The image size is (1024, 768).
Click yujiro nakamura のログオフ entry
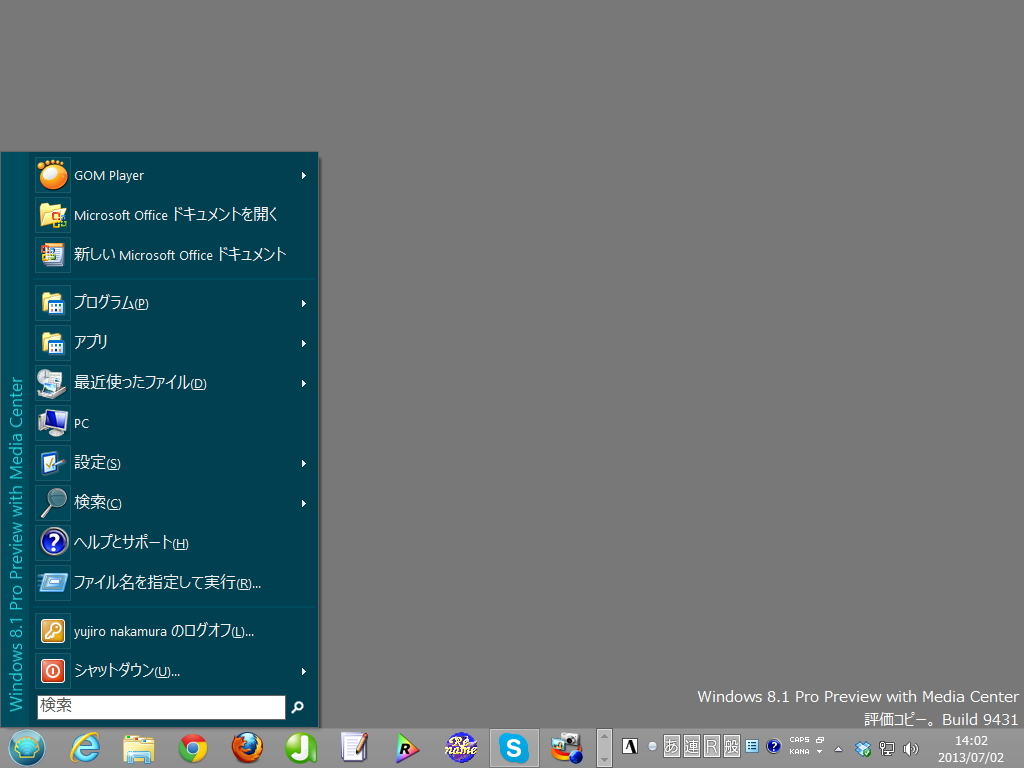160,631
